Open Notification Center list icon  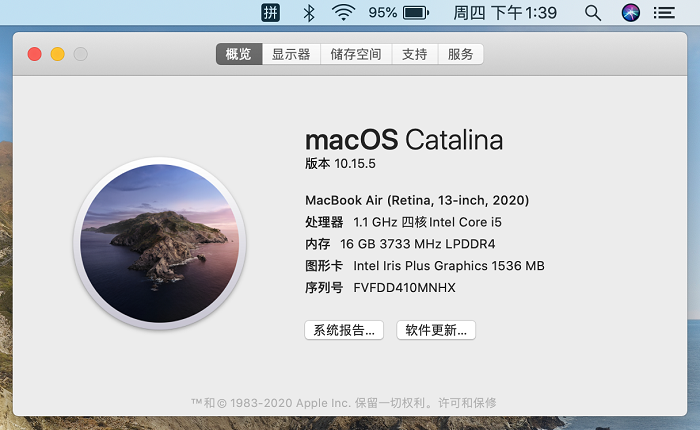[664, 13]
